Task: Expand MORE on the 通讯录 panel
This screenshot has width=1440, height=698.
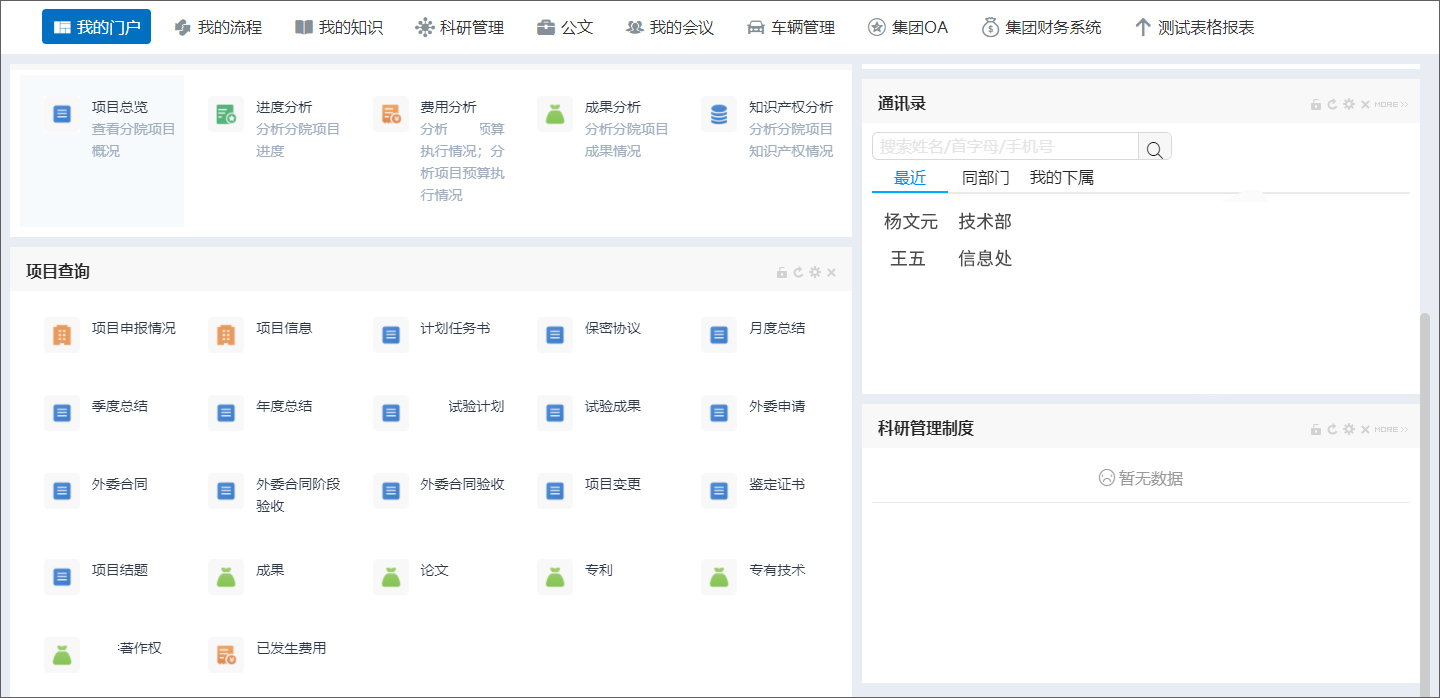Action: coord(1389,103)
